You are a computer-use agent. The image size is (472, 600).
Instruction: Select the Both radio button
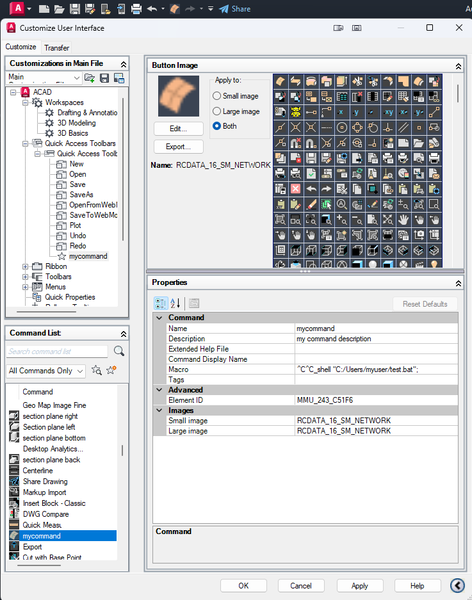217,126
